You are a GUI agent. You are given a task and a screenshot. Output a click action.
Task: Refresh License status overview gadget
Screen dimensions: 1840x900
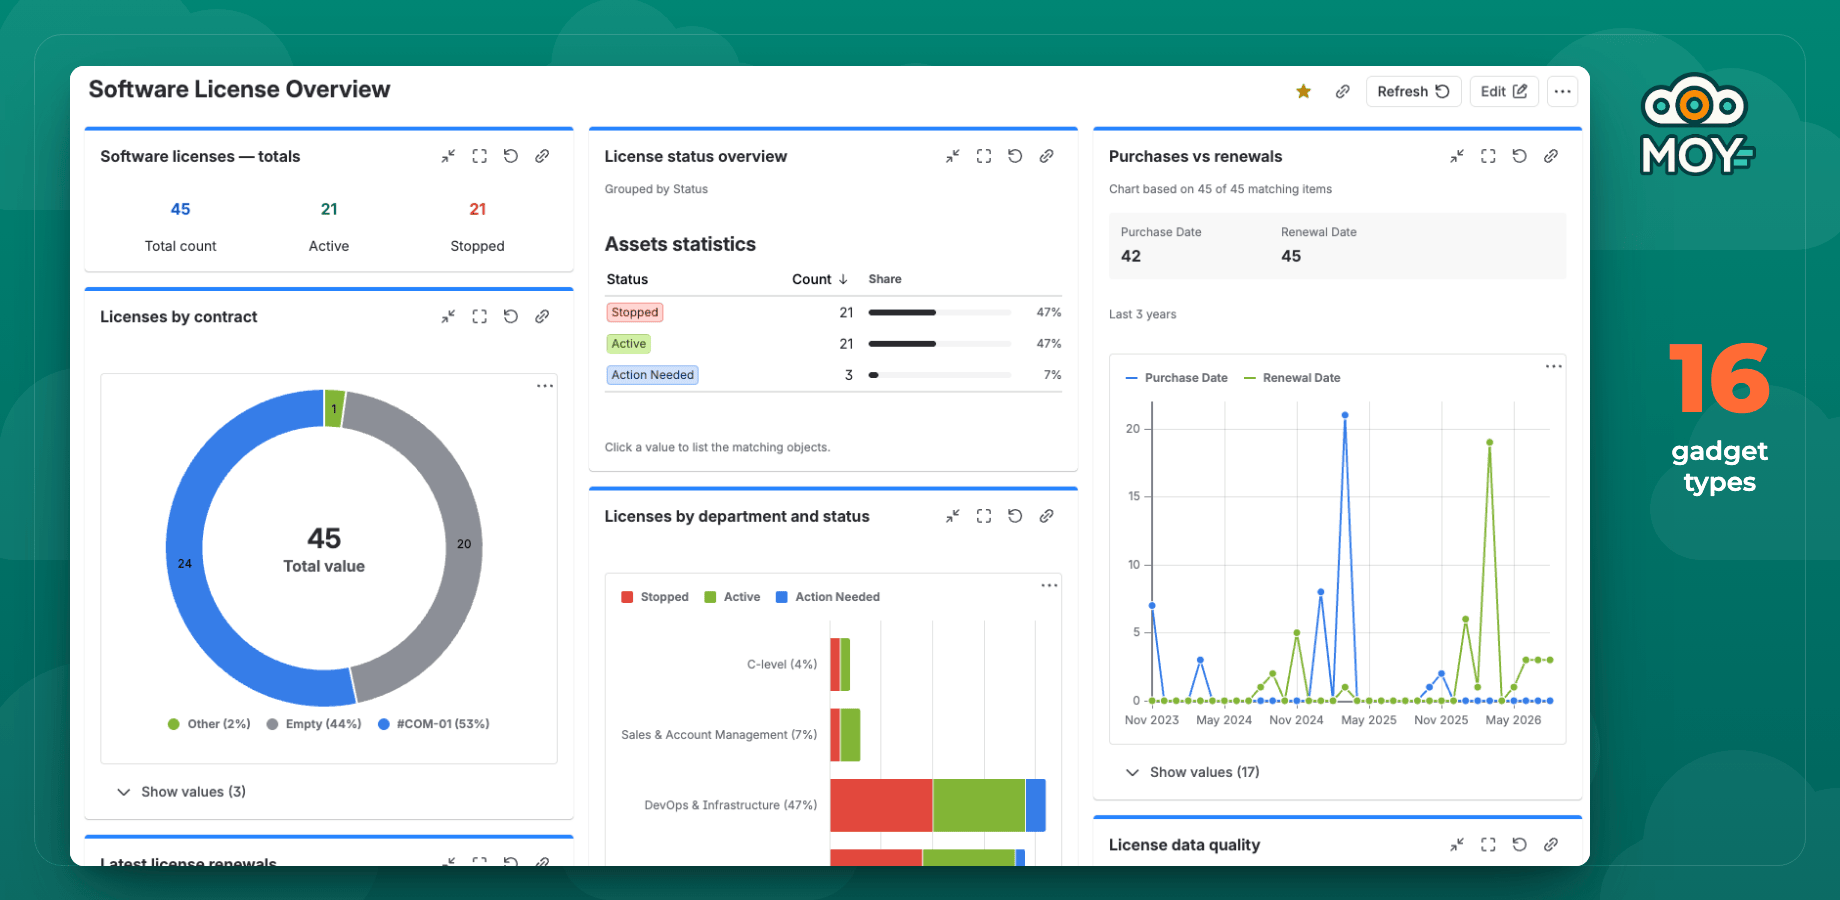tap(1015, 156)
